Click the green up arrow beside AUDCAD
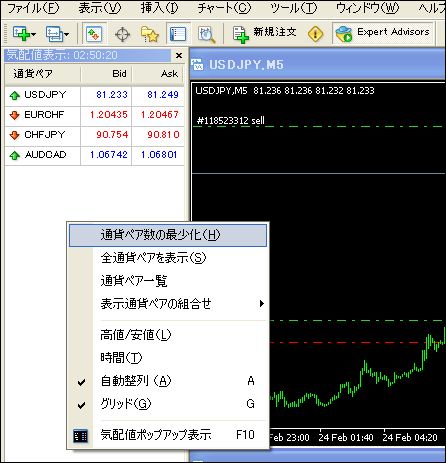Image resolution: width=446 pixels, height=463 pixels. tap(14, 155)
